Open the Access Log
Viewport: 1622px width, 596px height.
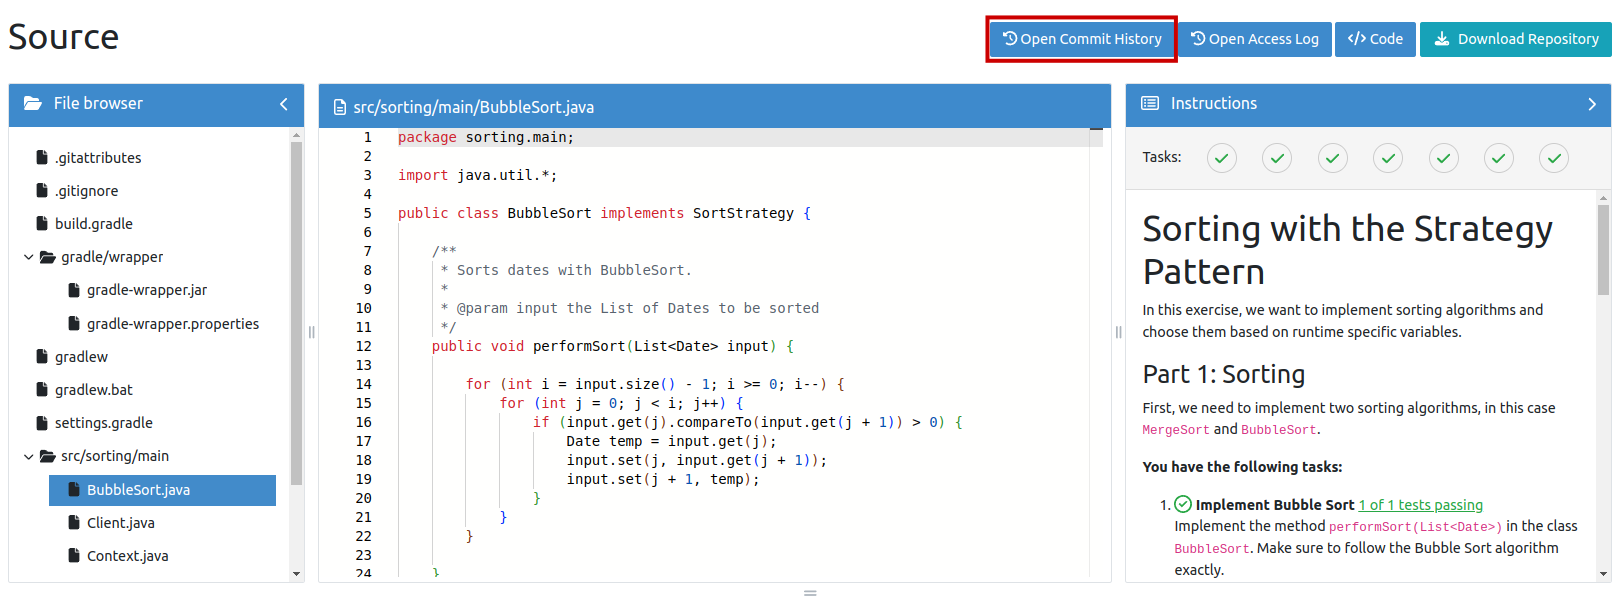point(1255,39)
